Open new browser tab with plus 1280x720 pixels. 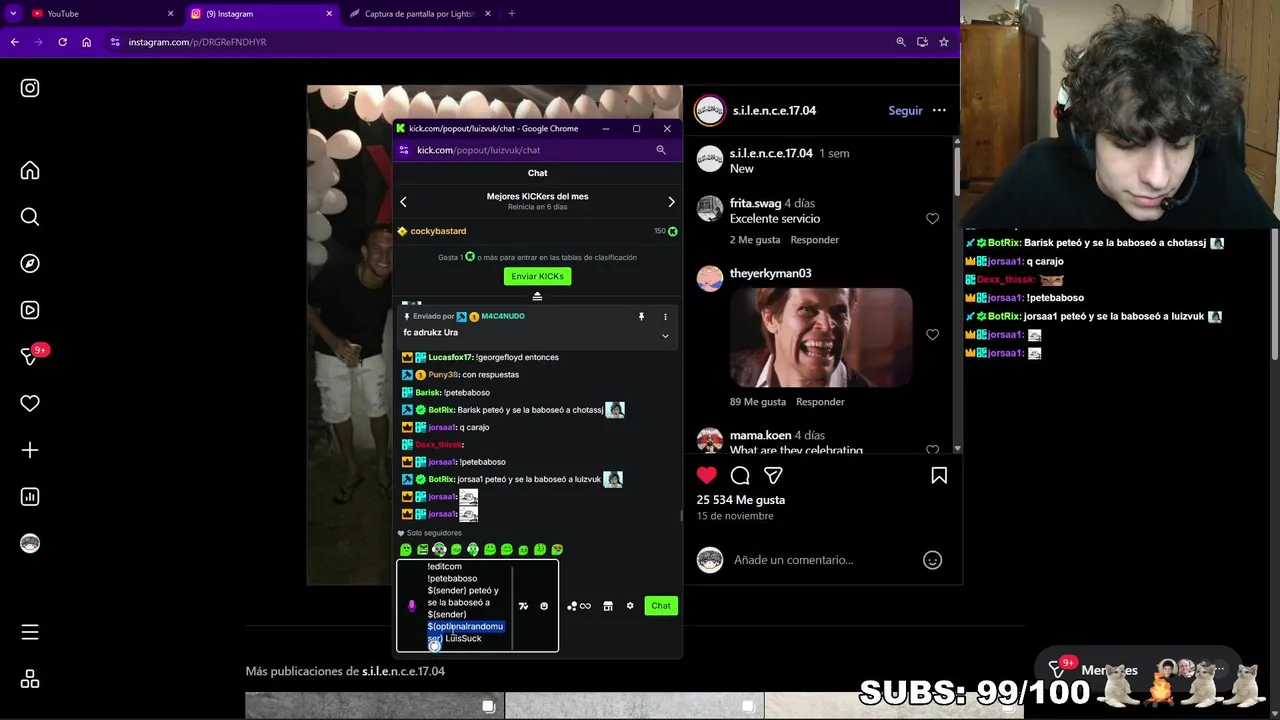coord(512,14)
